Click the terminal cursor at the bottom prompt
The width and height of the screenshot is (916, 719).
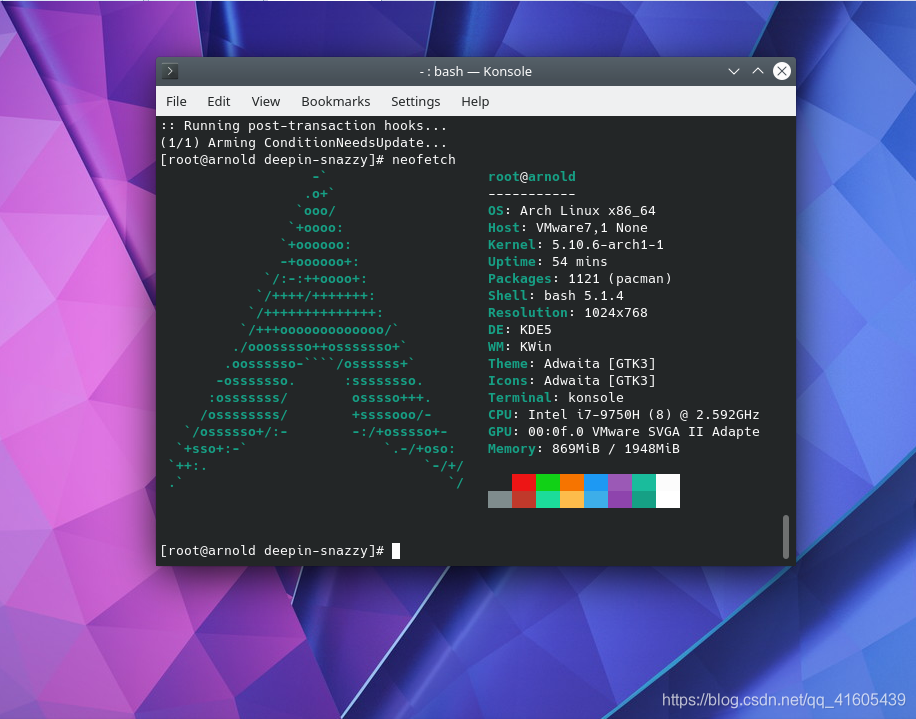pos(396,551)
